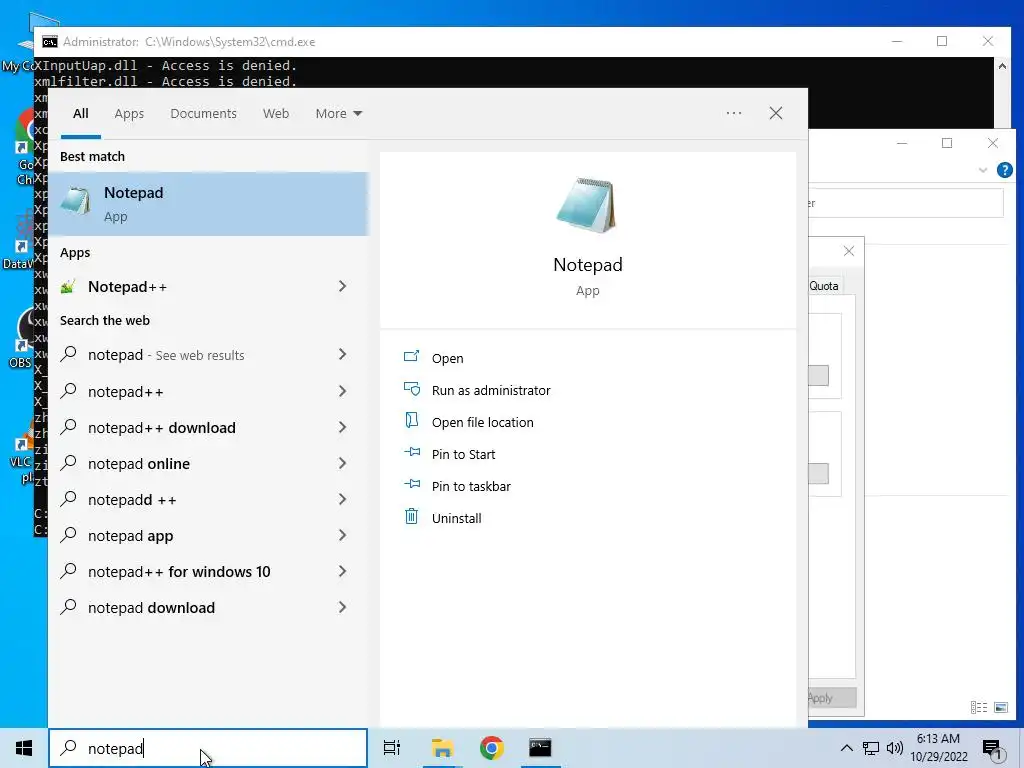Expand the 'notepad++' web suggestion arrow
The image size is (1024, 768).
tap(342, 391)
